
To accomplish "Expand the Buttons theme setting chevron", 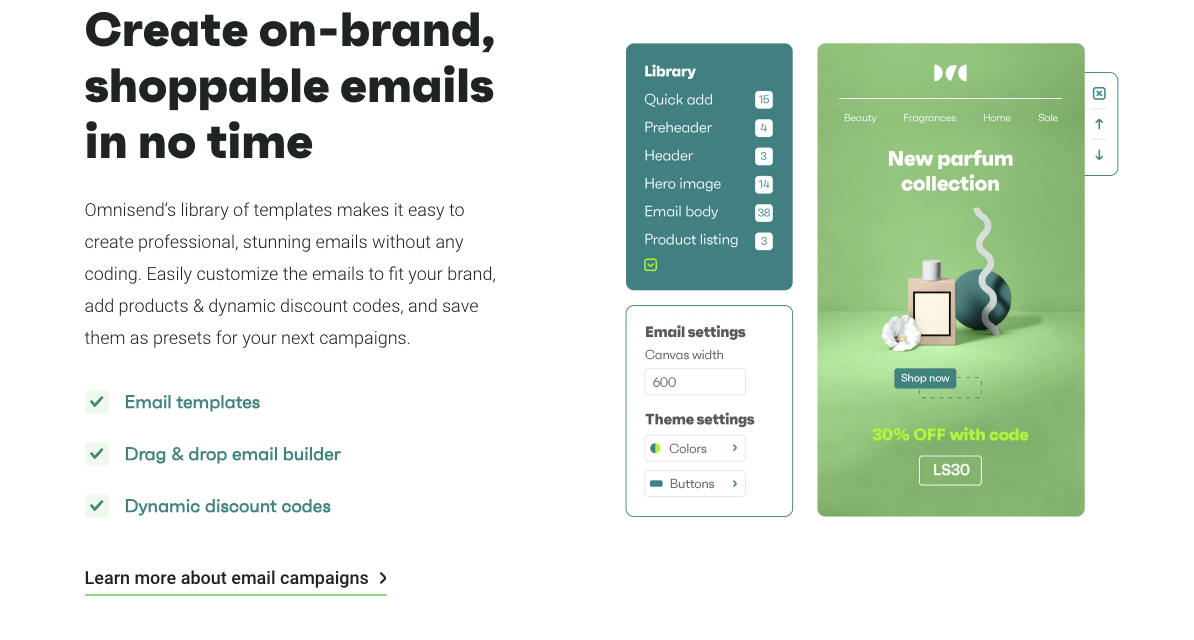I will pyautogui.click(x=734, y=484).
